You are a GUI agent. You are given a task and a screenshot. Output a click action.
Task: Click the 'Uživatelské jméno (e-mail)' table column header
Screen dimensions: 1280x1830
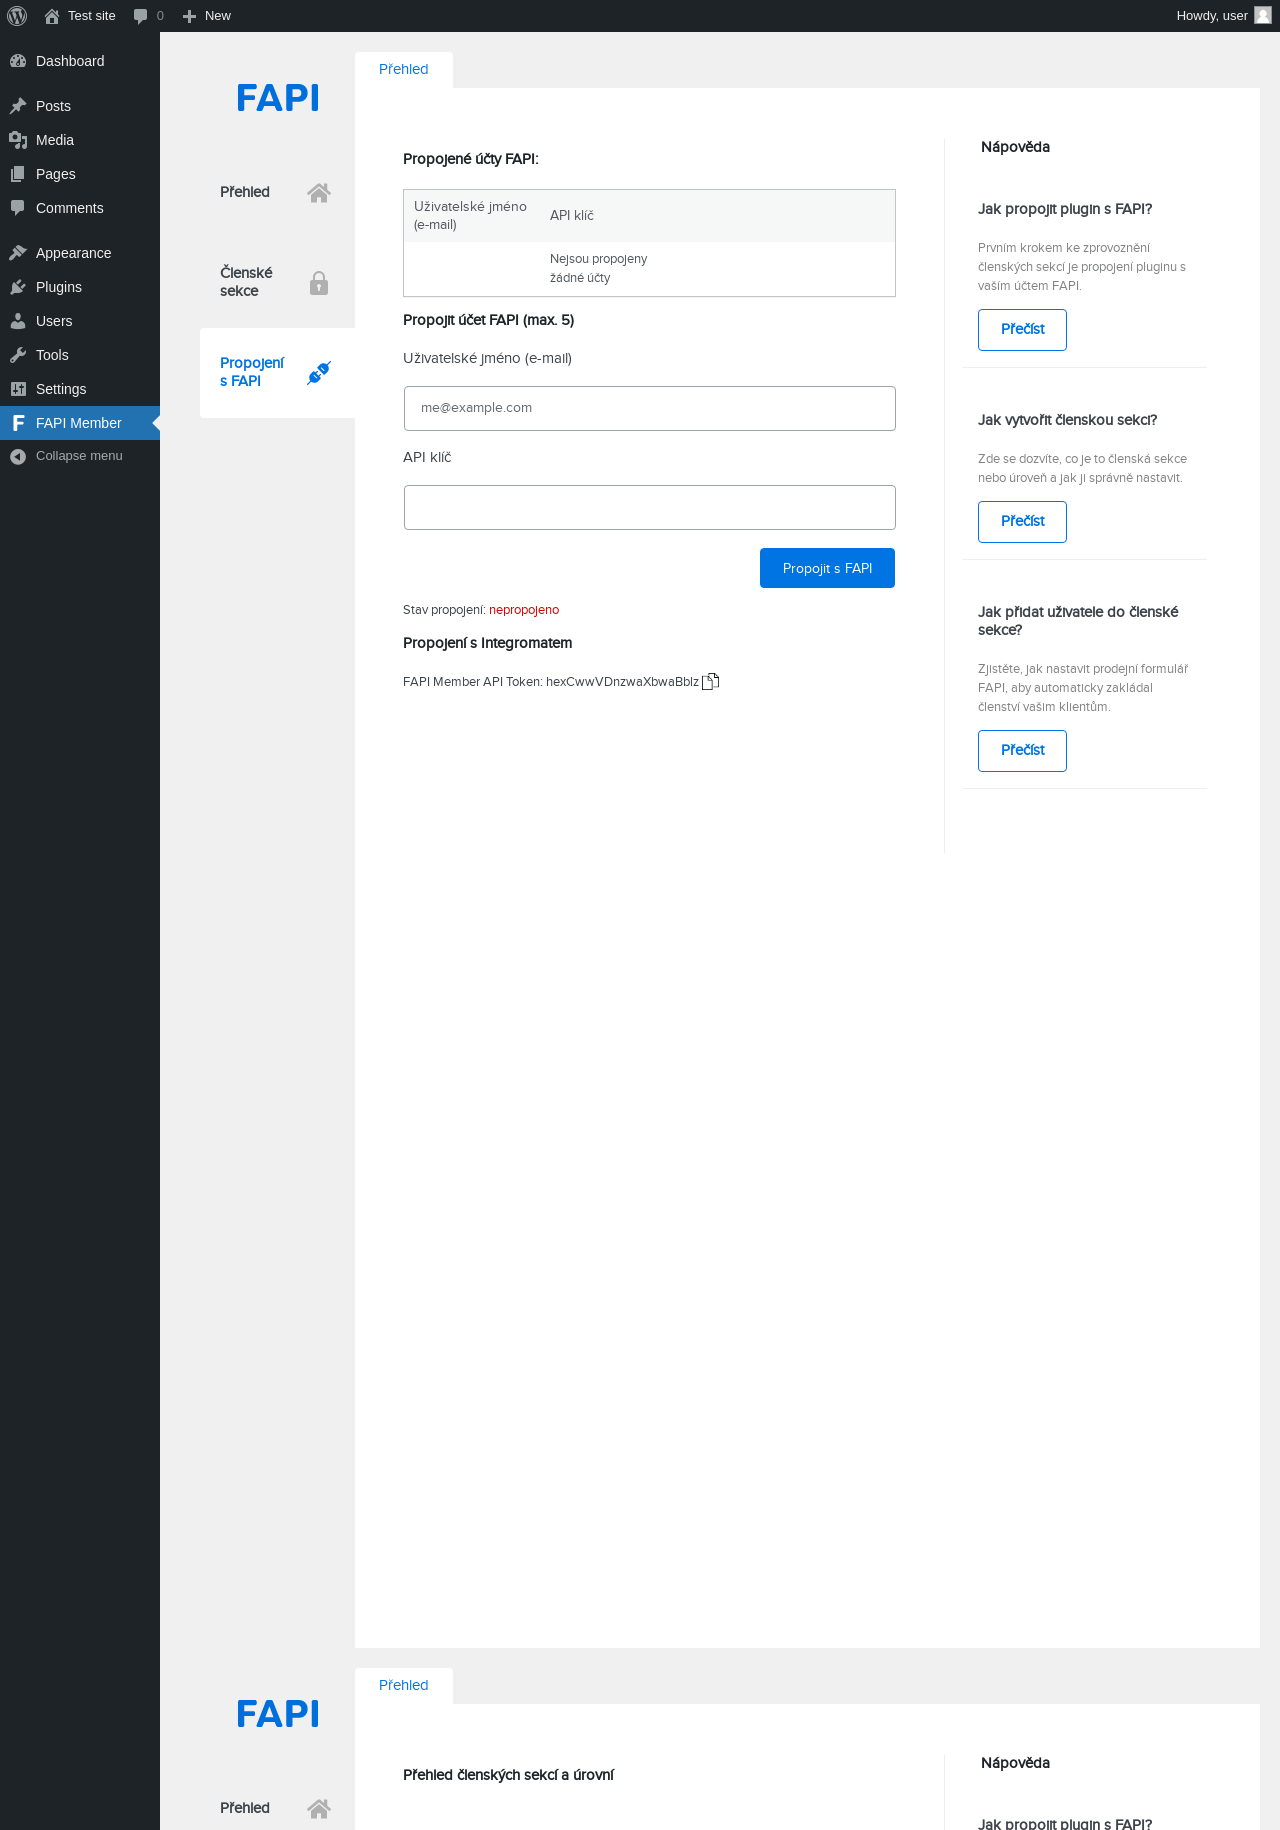pyautogui.click(x=470, y=215)
